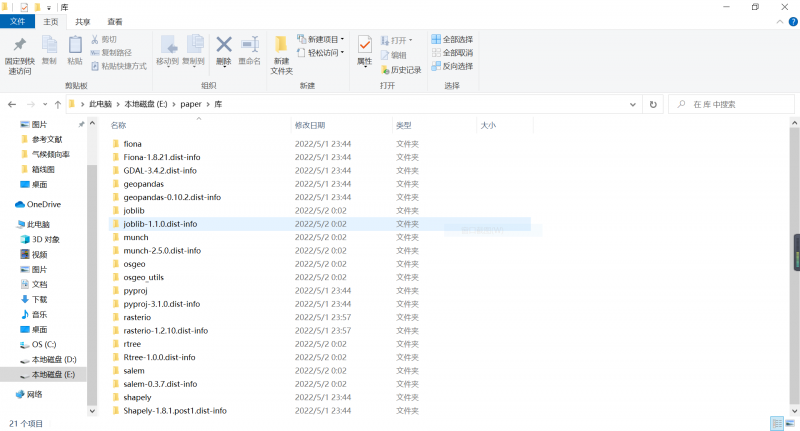Refresh the folder with the address bar button
800x431 pixels.
653,104
